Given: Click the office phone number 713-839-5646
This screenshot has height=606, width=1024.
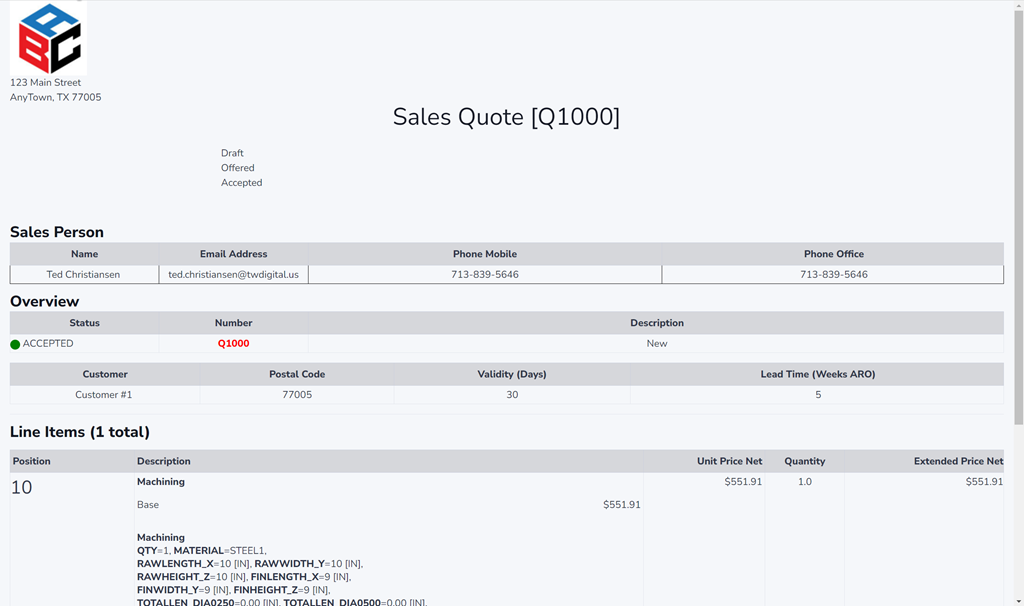Looking at the screenshot, I should click(x=833, y=274).
